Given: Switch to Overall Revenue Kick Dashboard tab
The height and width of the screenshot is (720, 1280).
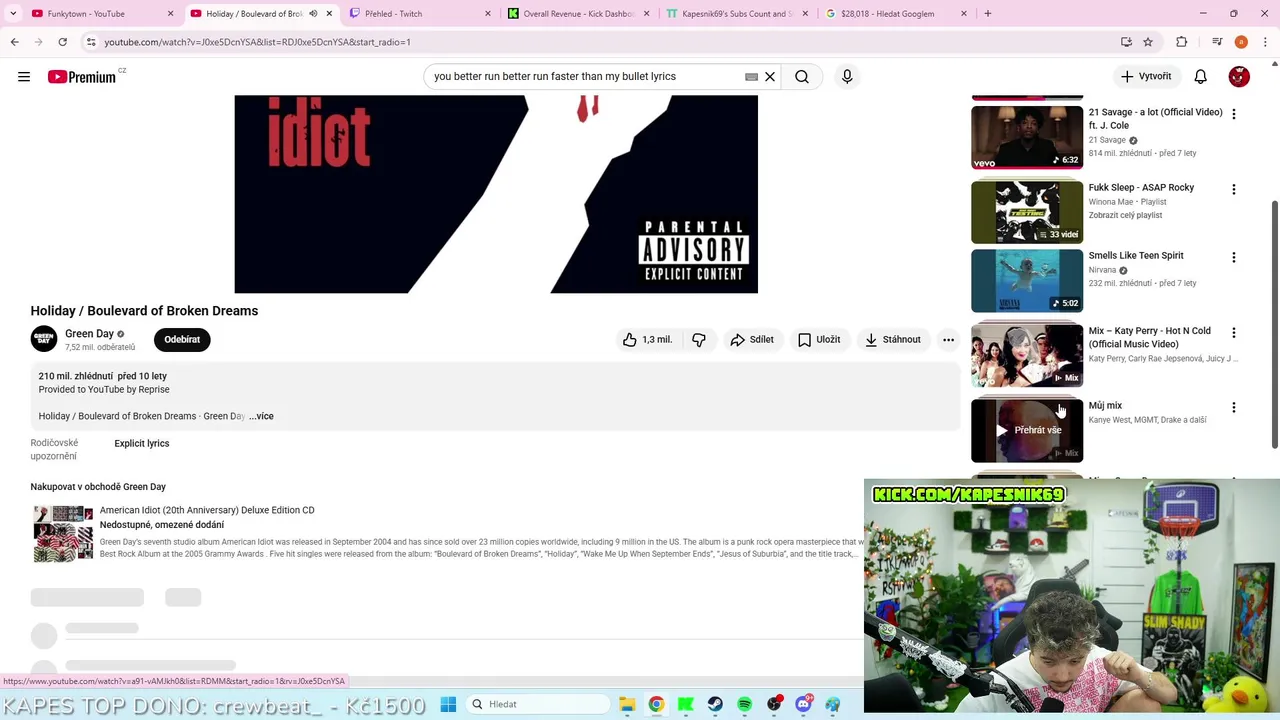Looking at the screenshot, I should pos(578,14).
